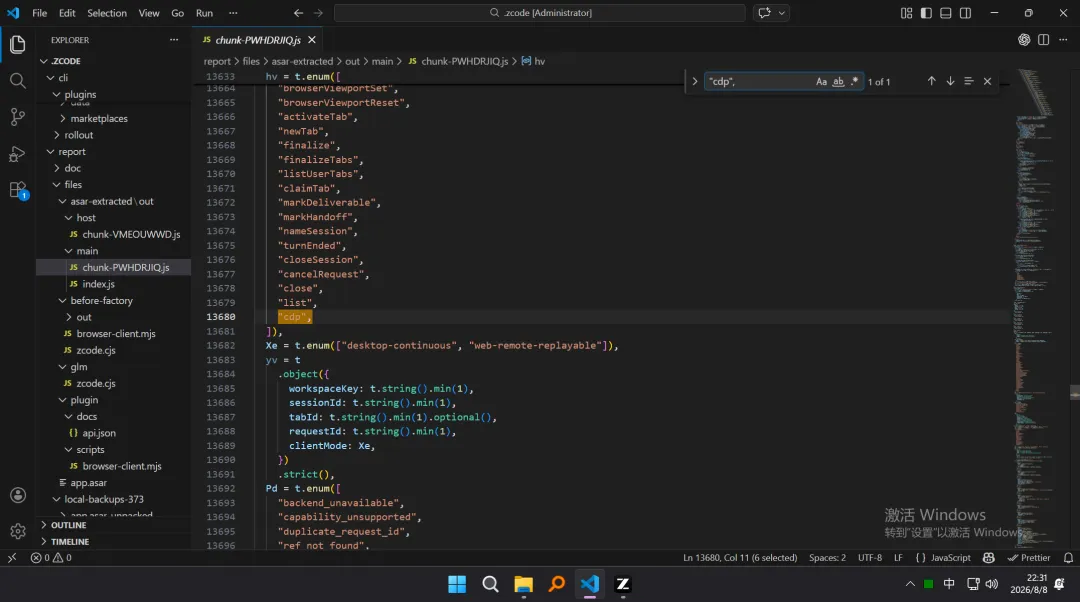Click the AI sparkle icon in editor toolbar
The image size is (1080, 602).
click(1024, 40)
